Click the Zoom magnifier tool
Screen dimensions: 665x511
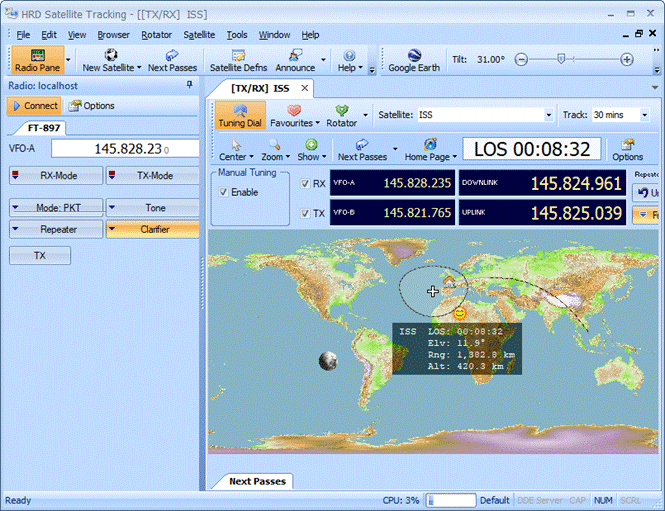(275, 150)
